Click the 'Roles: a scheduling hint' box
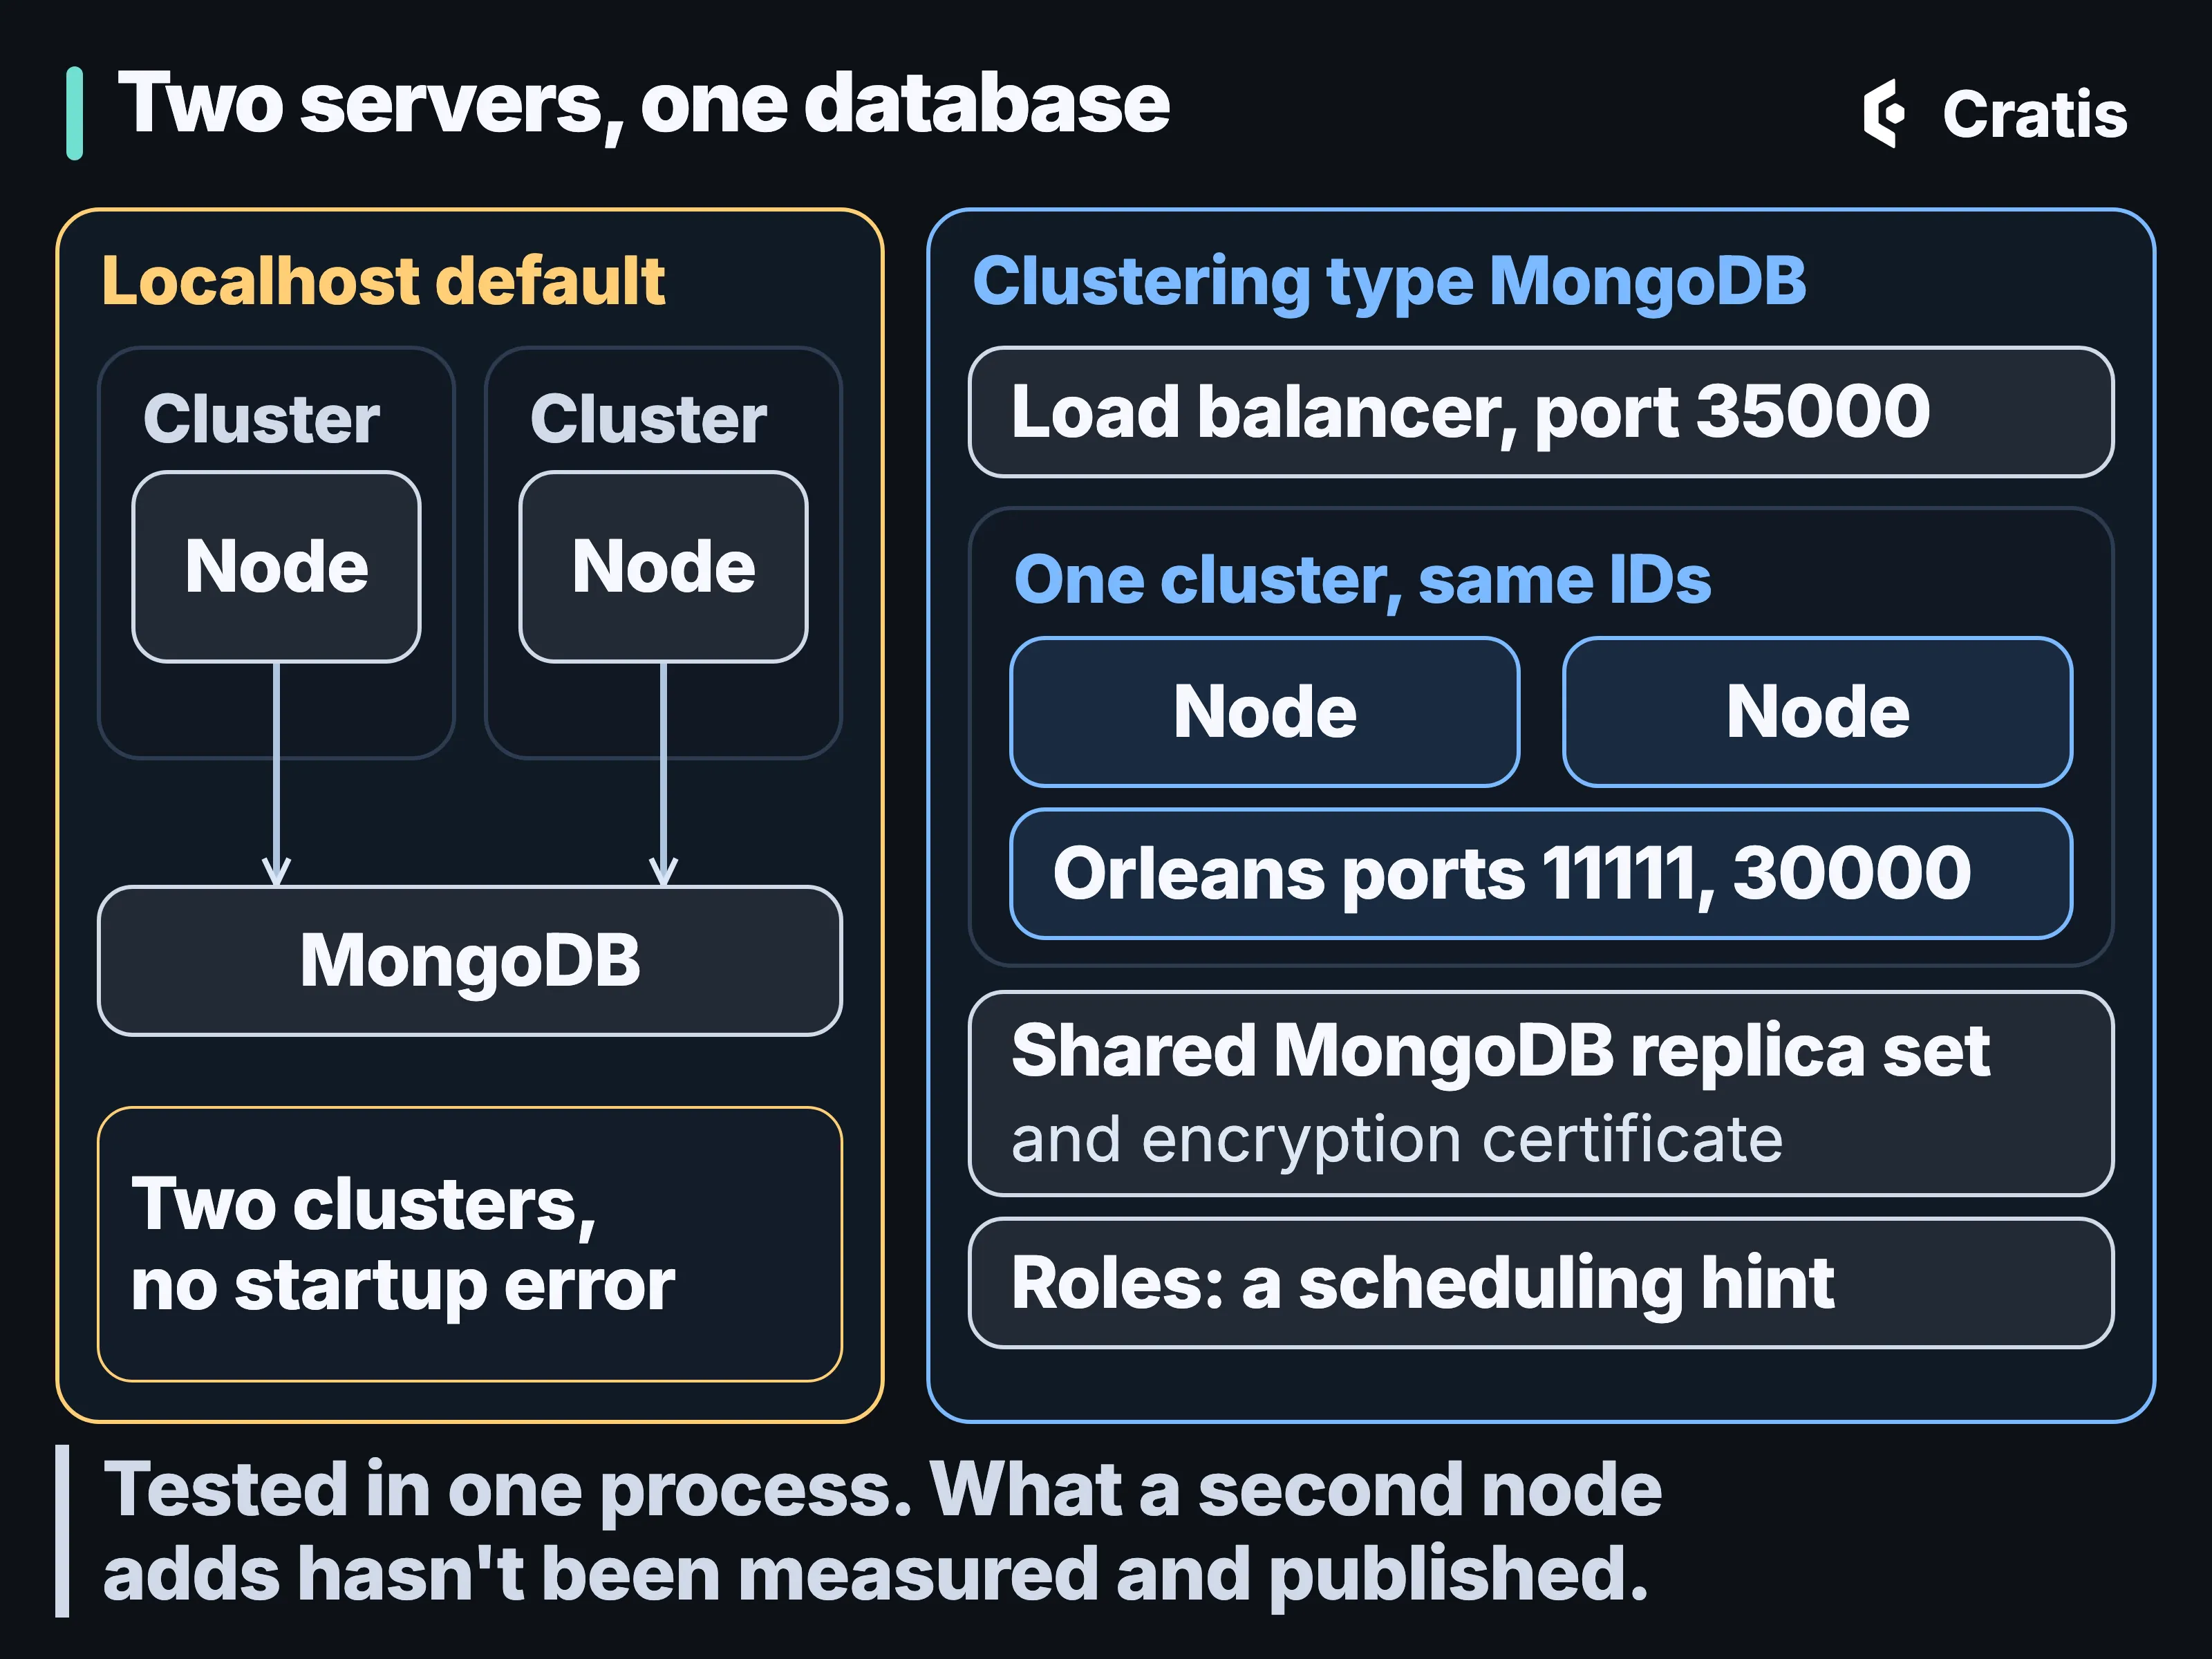The height and width of the screenshot is (1659, 2212). (x=1541, y=1283)
